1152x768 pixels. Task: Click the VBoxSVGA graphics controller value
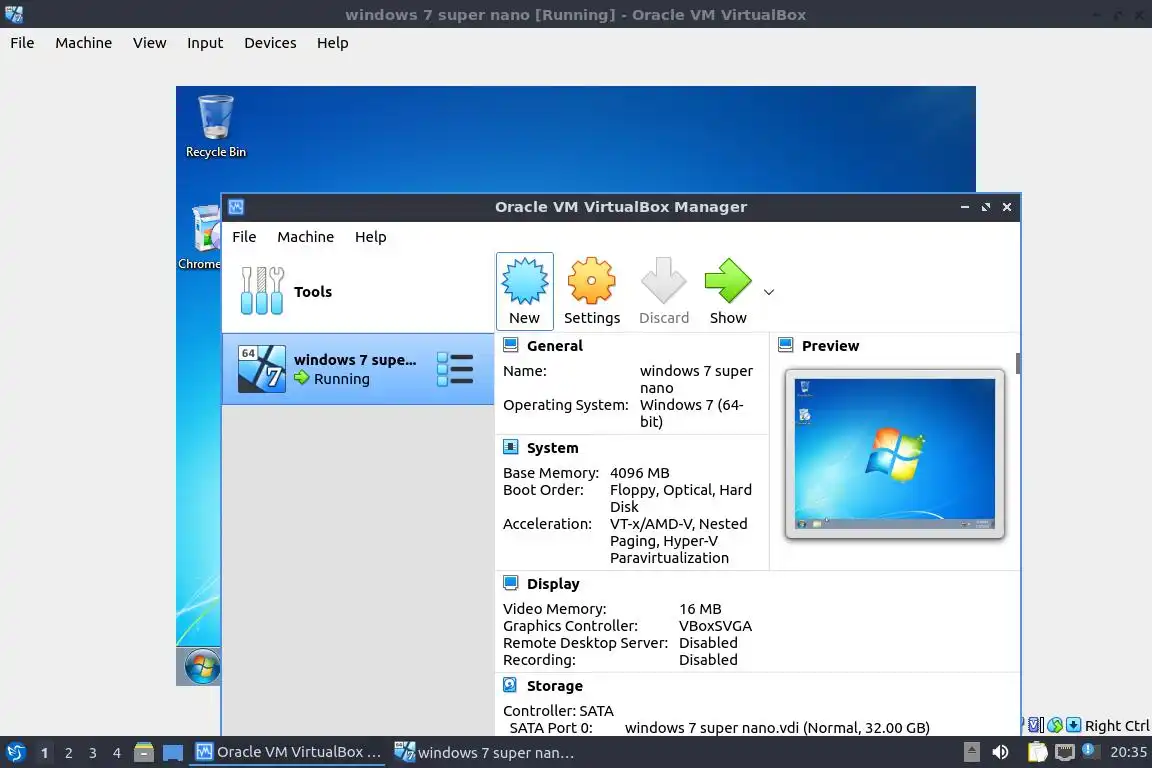pos(715,625)
